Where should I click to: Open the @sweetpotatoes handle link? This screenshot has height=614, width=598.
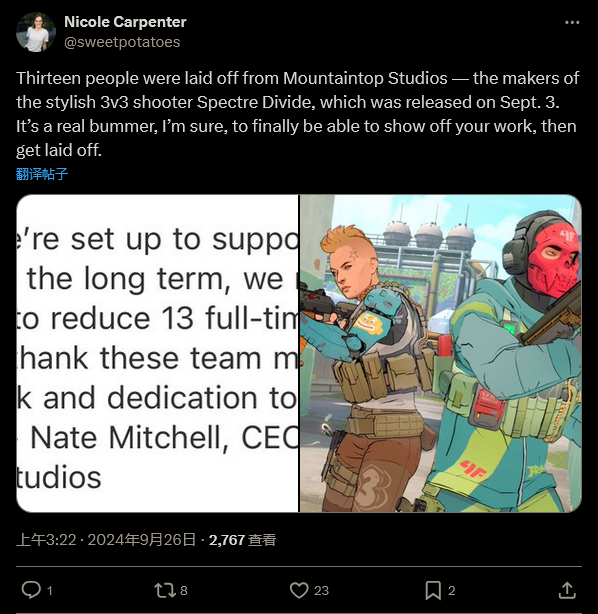tap(122, 42)
